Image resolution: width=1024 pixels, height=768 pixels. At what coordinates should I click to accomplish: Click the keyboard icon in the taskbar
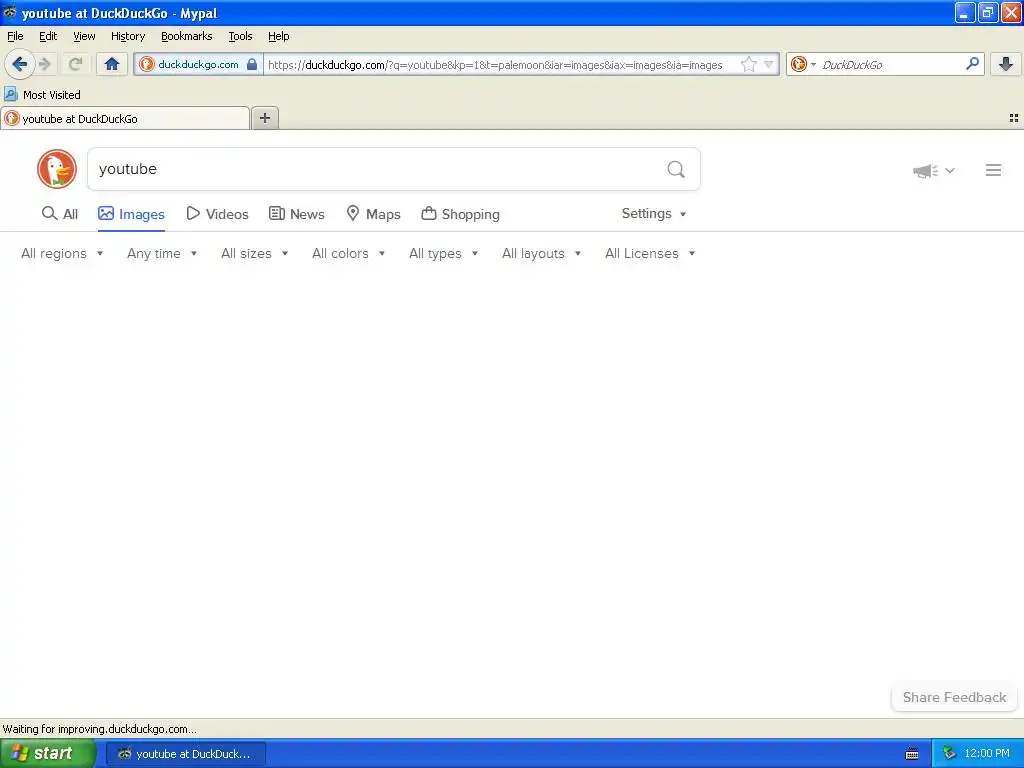point(912,754)
